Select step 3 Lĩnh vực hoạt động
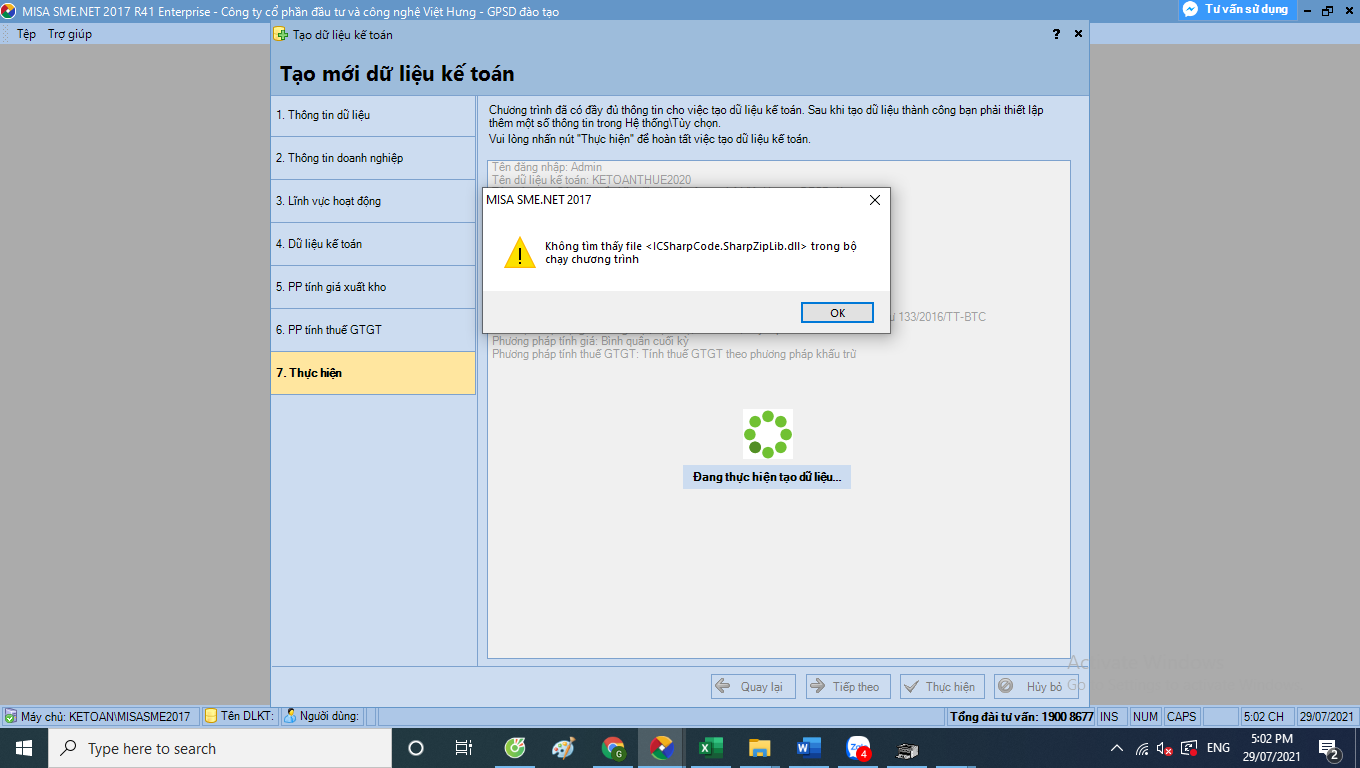 (x=373, y=201)
